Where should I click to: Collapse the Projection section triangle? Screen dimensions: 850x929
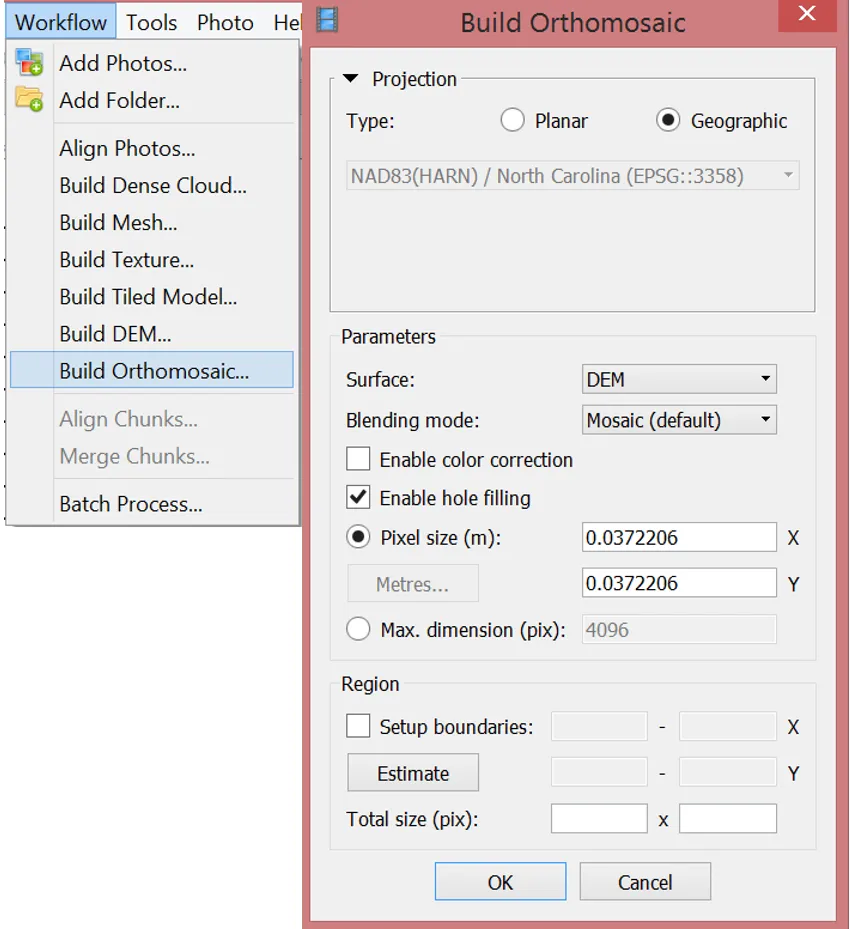[x=350, y=79]
